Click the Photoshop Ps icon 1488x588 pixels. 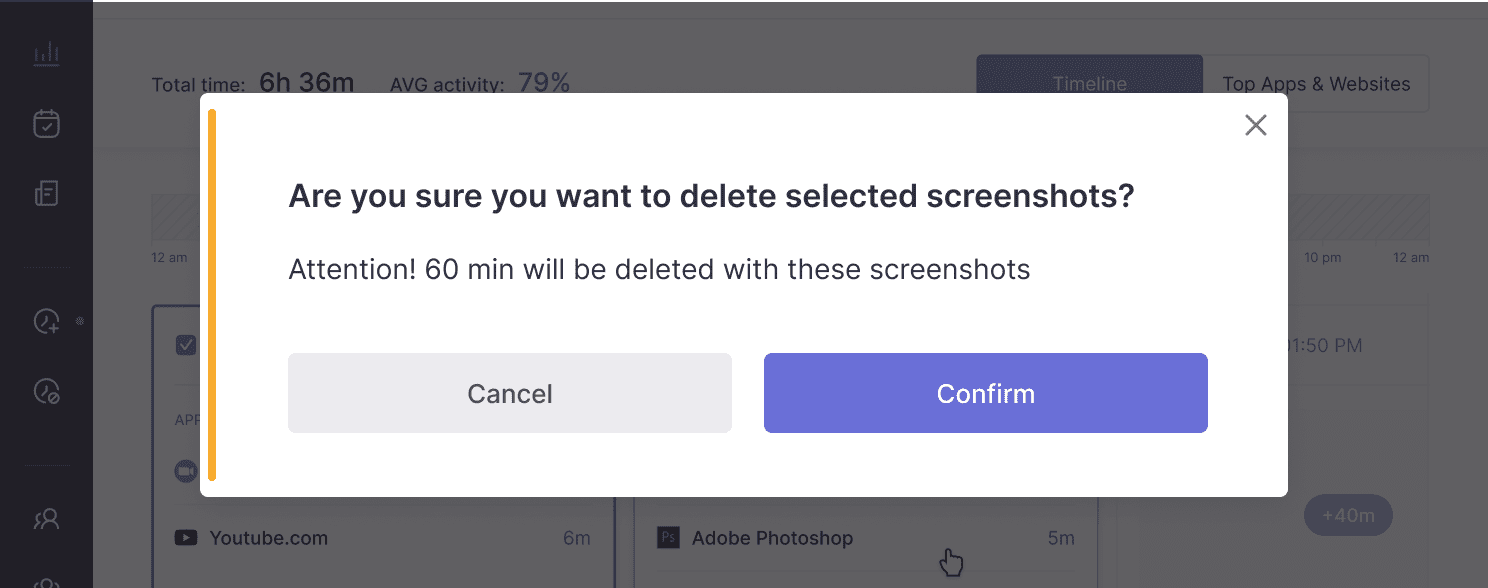[x=668, y=538]
